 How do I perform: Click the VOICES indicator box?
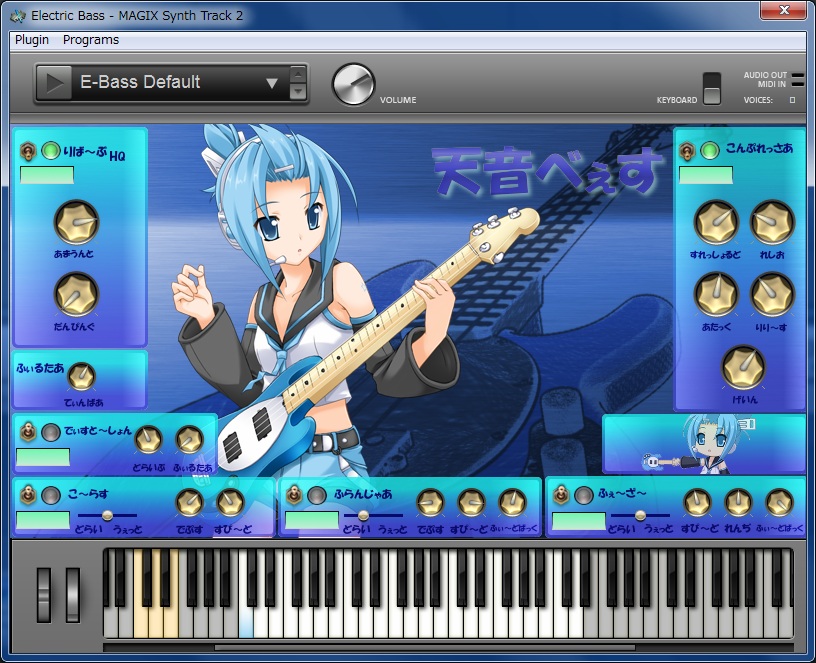(792, 100)
